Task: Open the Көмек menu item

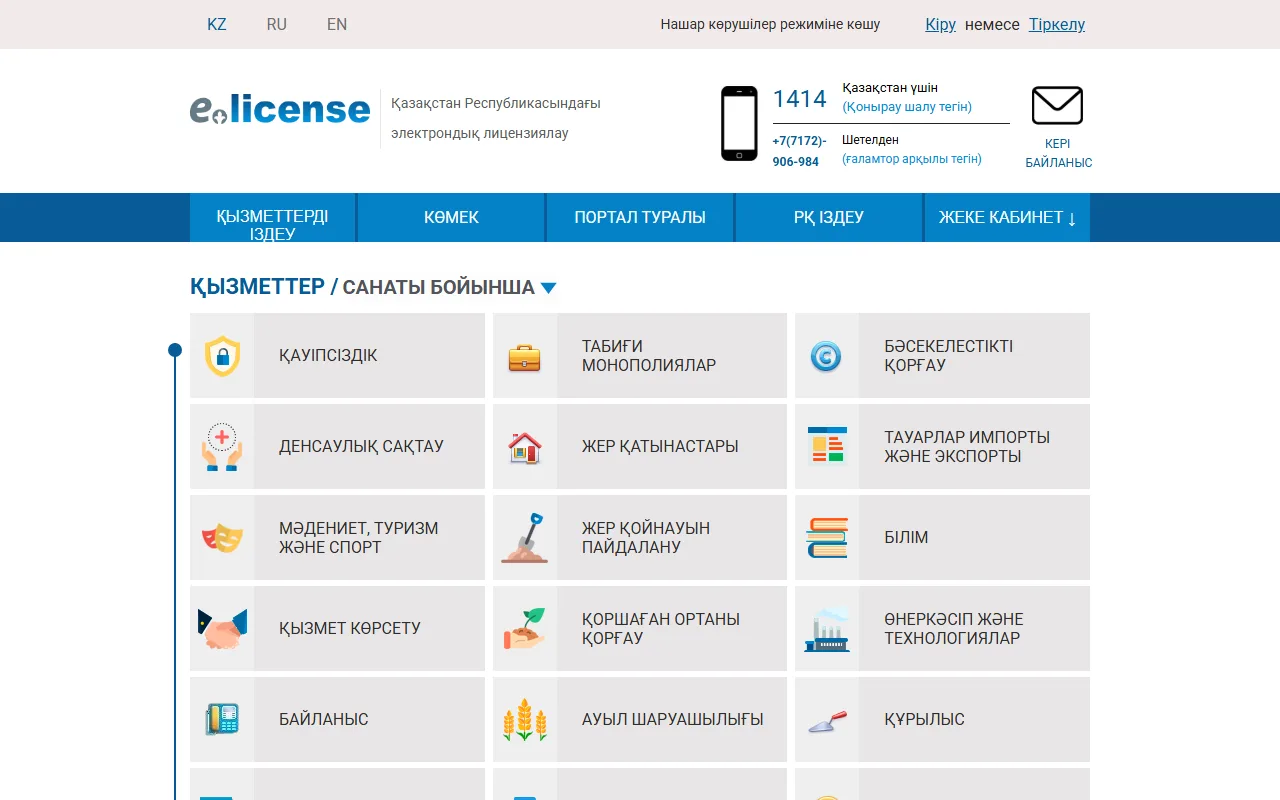Action: 451,217
